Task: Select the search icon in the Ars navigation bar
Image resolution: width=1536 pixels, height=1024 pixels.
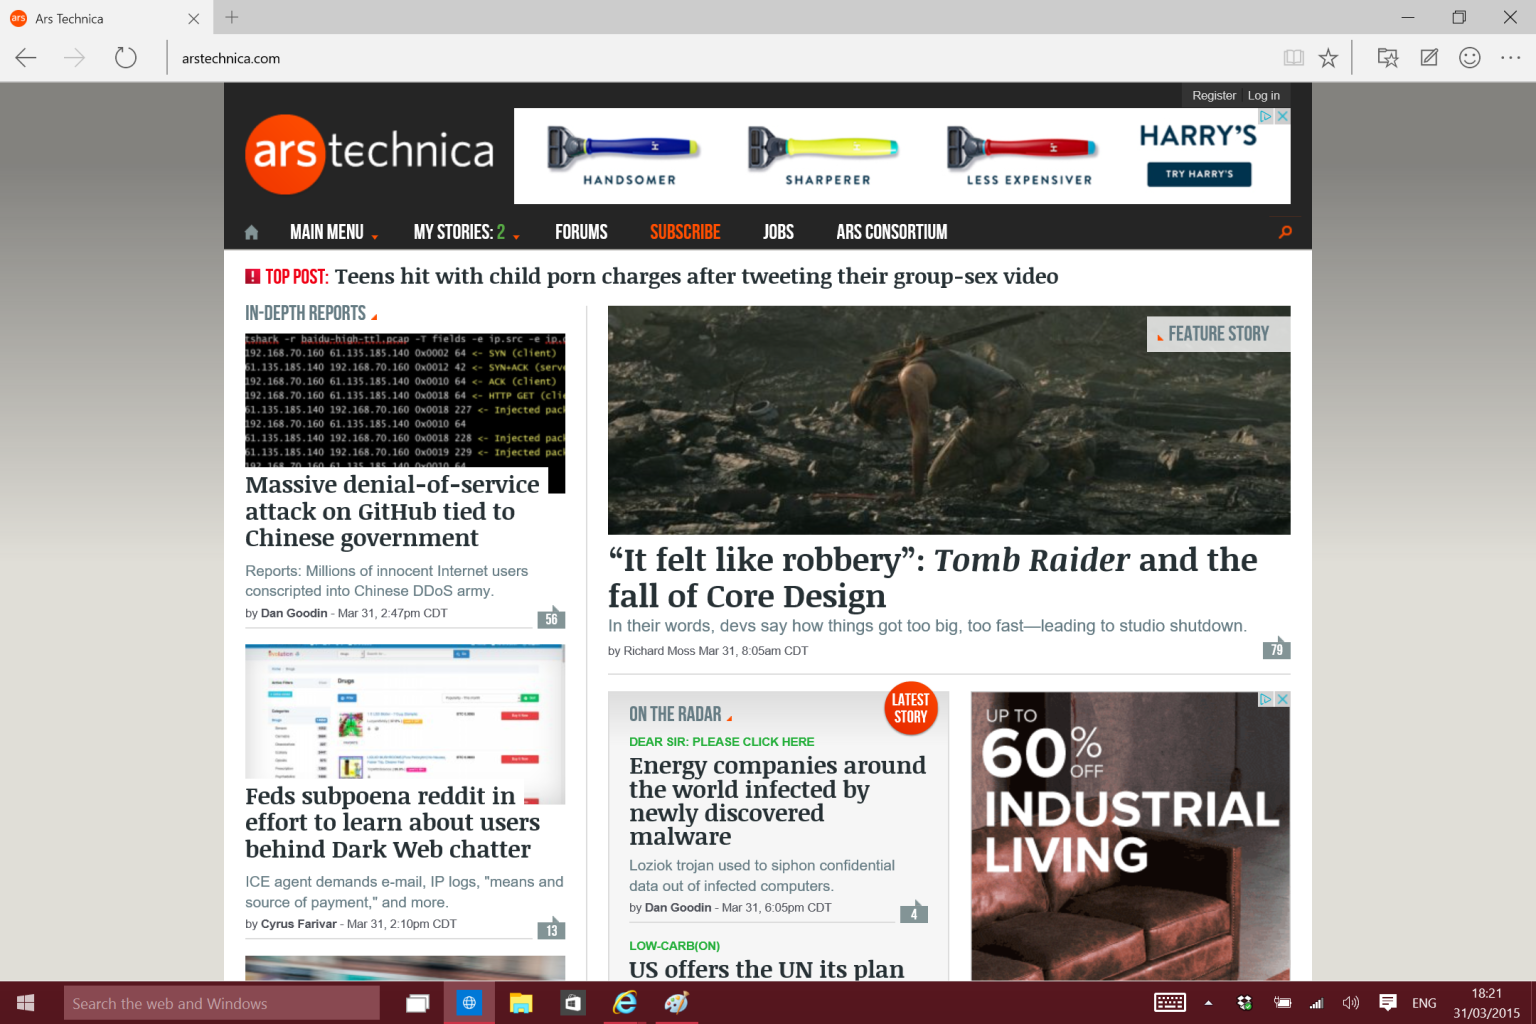Action: click(x=1284, y=231)
